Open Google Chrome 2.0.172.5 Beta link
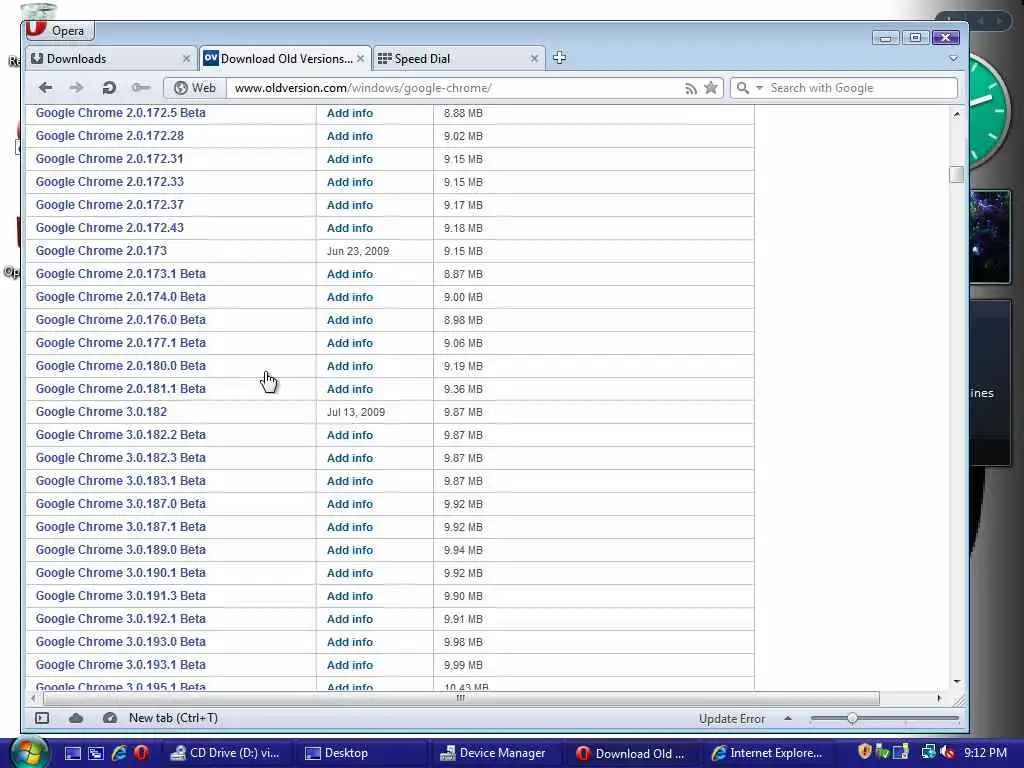The image size is (1024, 768). (x=121, y=113)
